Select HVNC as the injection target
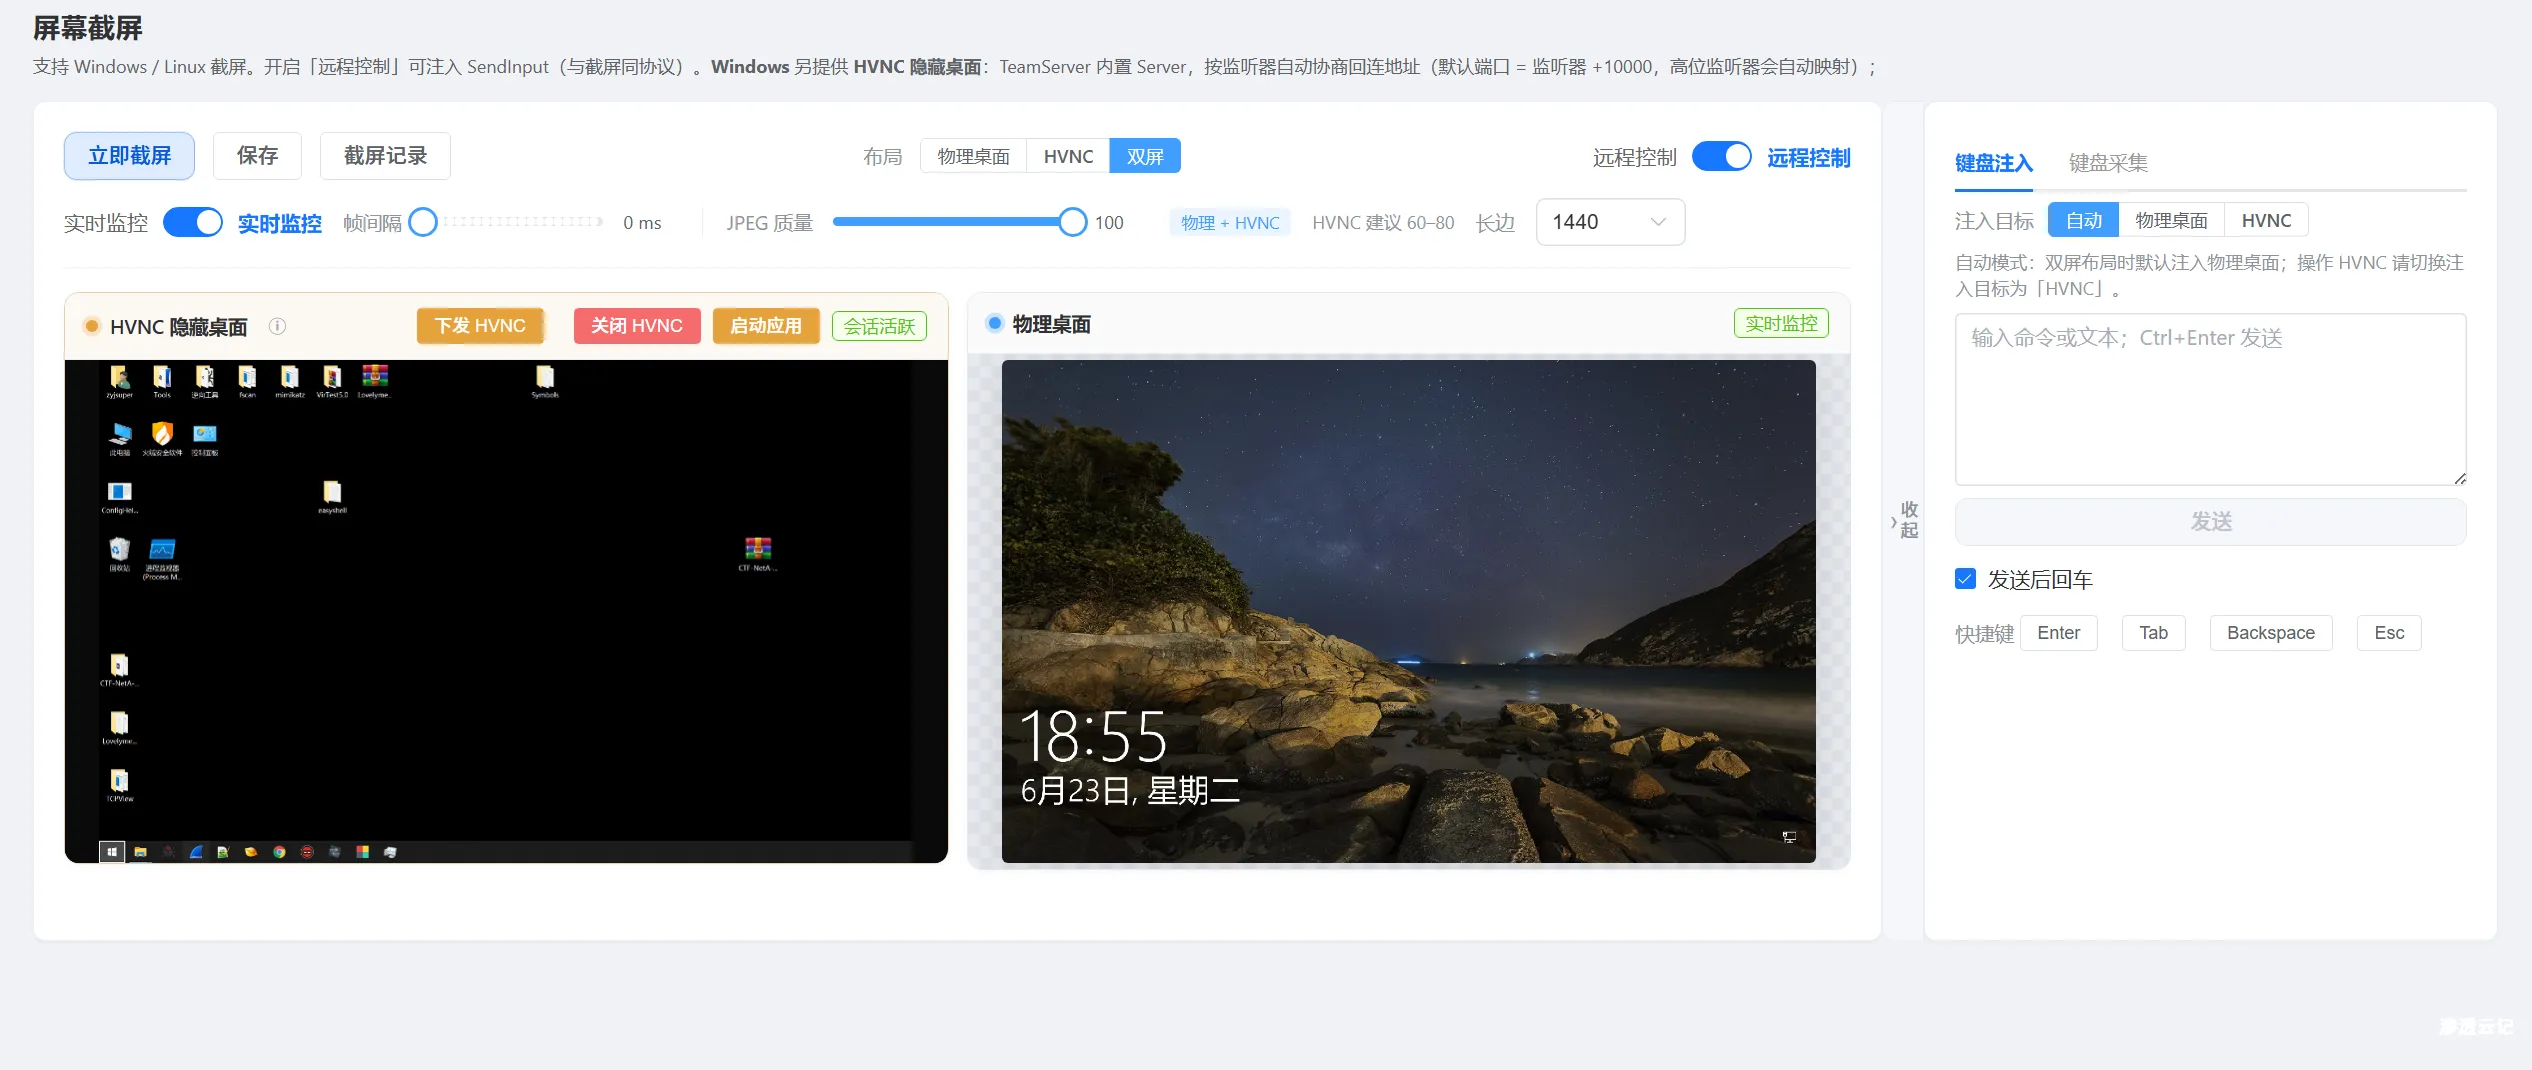 pyautogui.click(x=2266, y=220)
